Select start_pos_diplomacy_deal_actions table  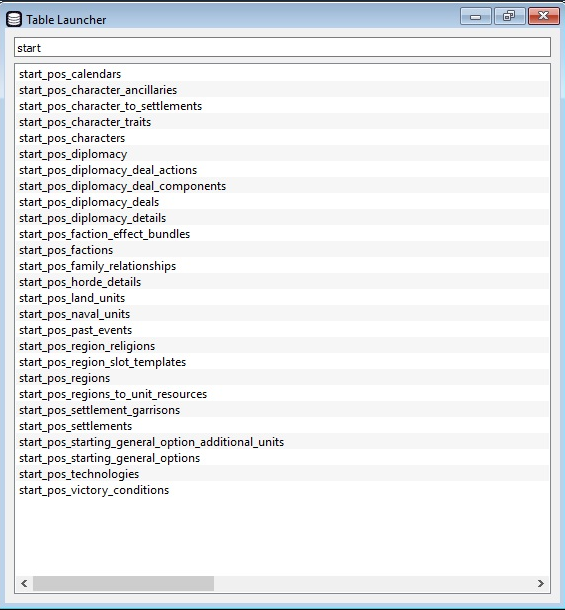coord(282,170)
